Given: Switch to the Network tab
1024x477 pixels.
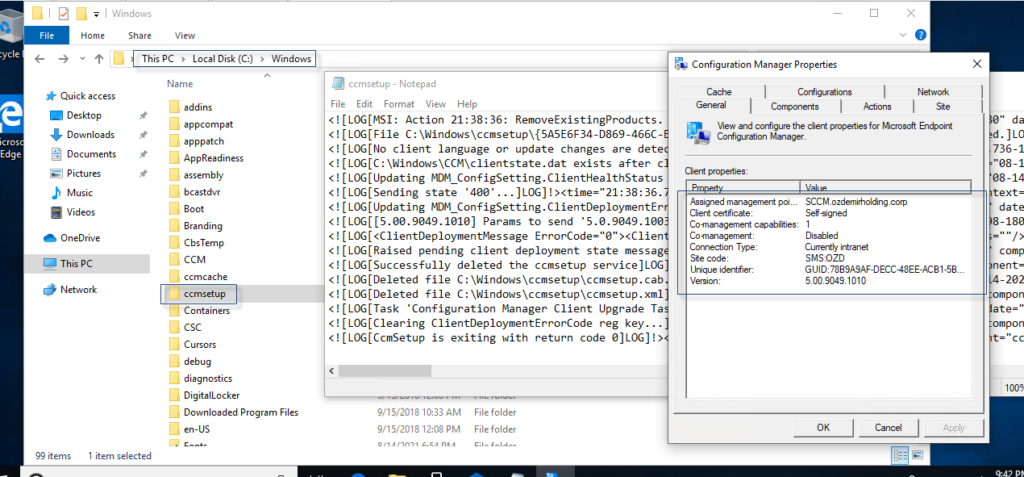Looking at the screenshot, I should pos(933,92).
